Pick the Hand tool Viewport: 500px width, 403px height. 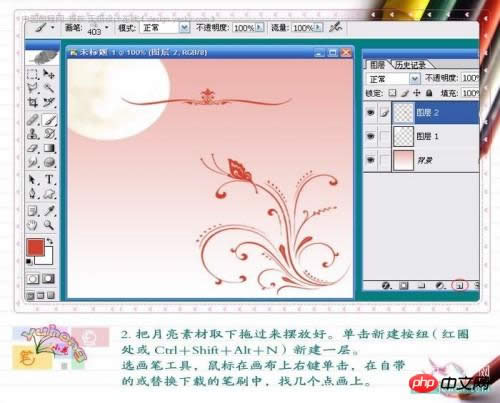click(x=33, y=225)
